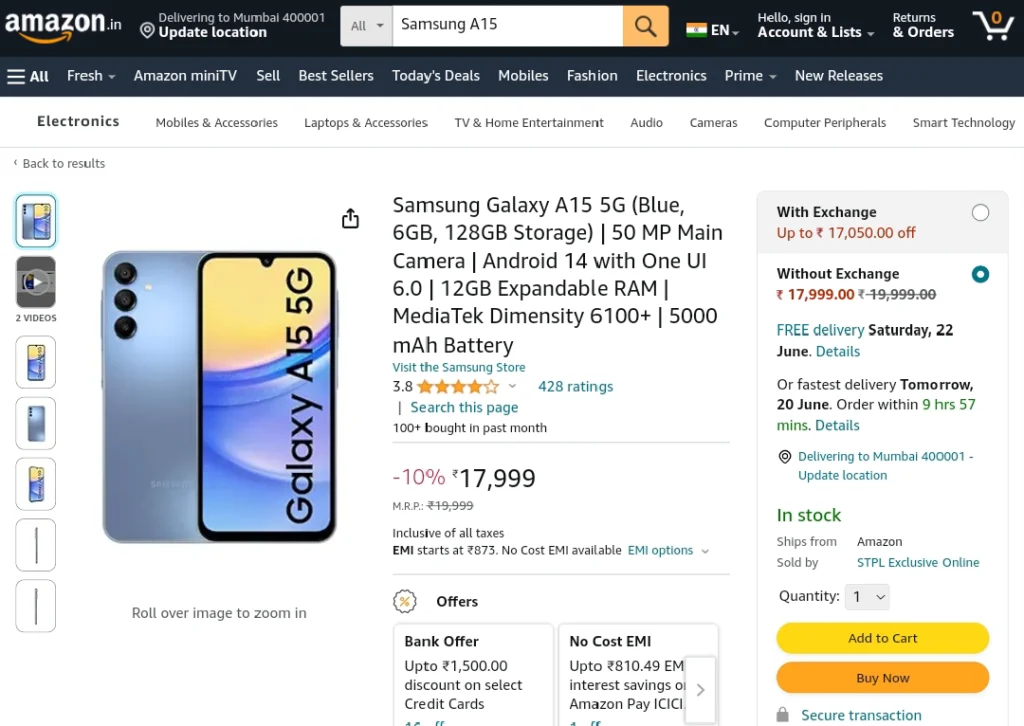
Task: Click the Amazon.in logo
Action: pos(63,26)
